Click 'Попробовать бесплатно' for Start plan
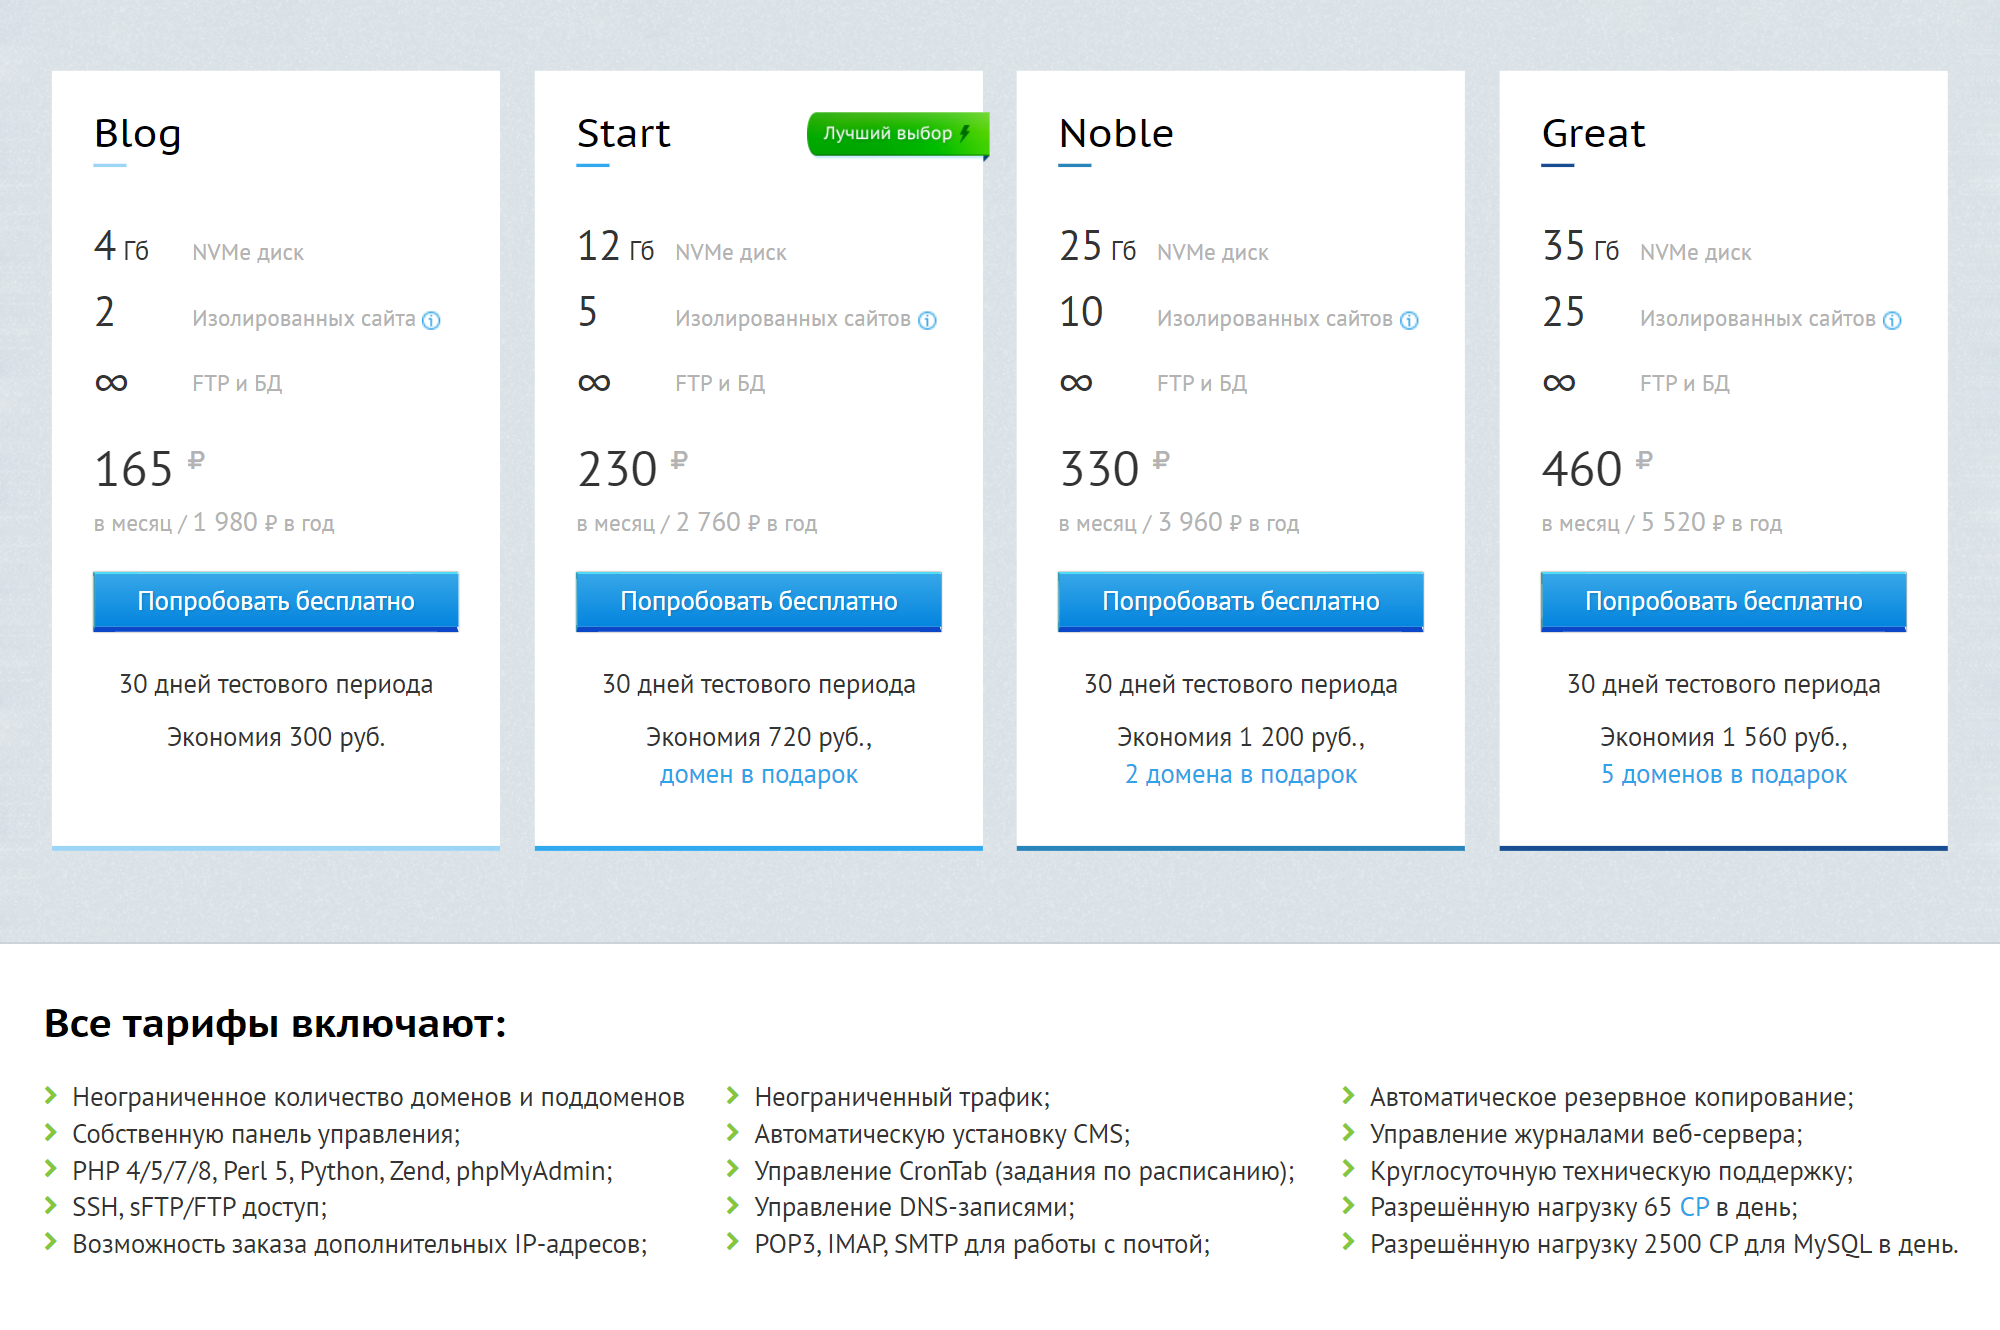Viewport: 2000px width, 1330px height. [759, 601]
